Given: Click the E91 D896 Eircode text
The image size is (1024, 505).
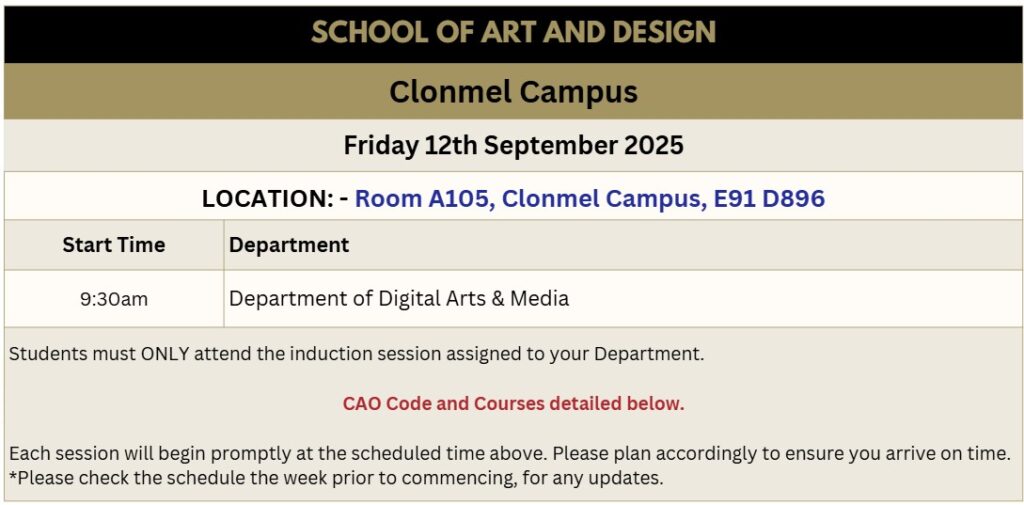Looking at the screenshot, I should coord(768,199).
